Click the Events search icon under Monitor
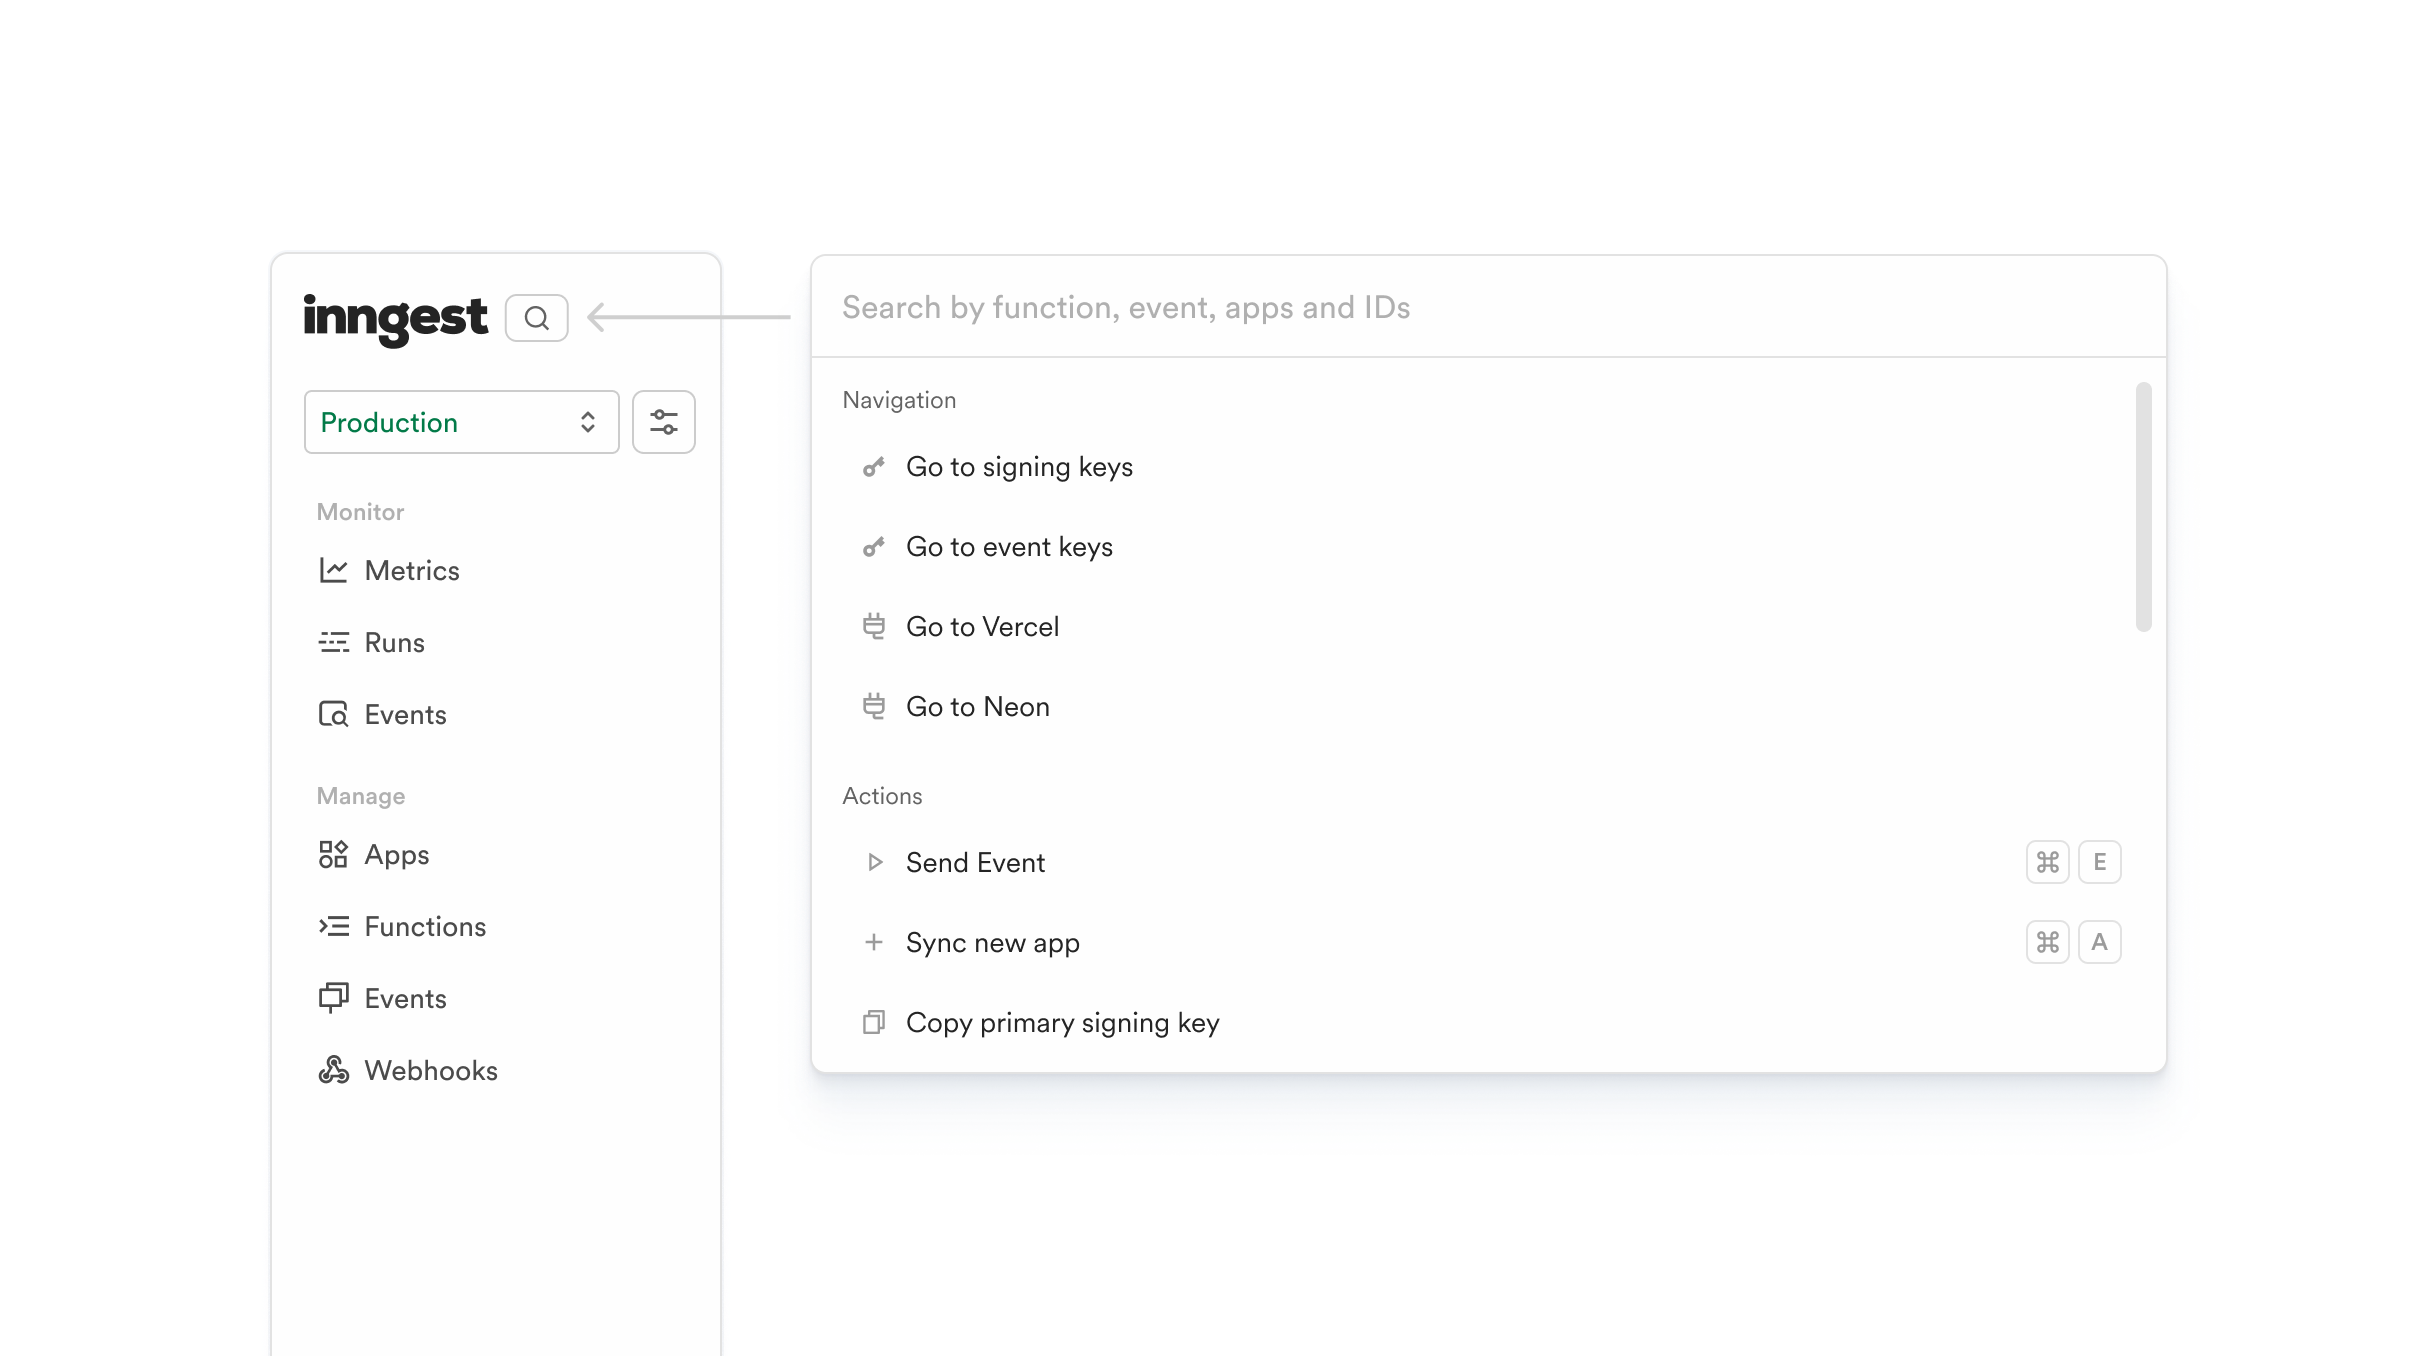The image size is (2414, 1356). coord(334,714)
